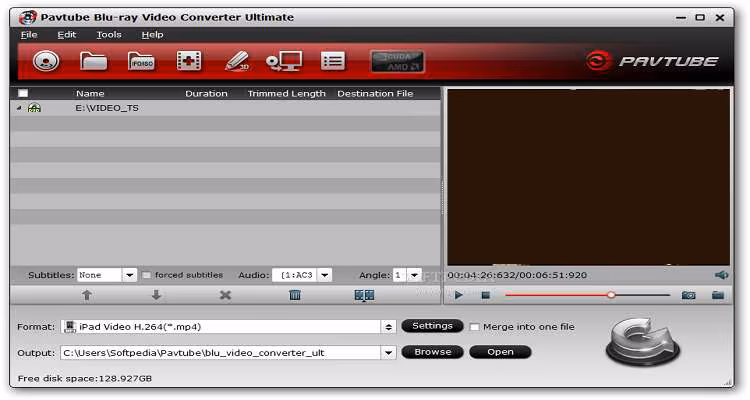Click the Settings button
This screenshot has width=750, height=400.
[432, 326]
